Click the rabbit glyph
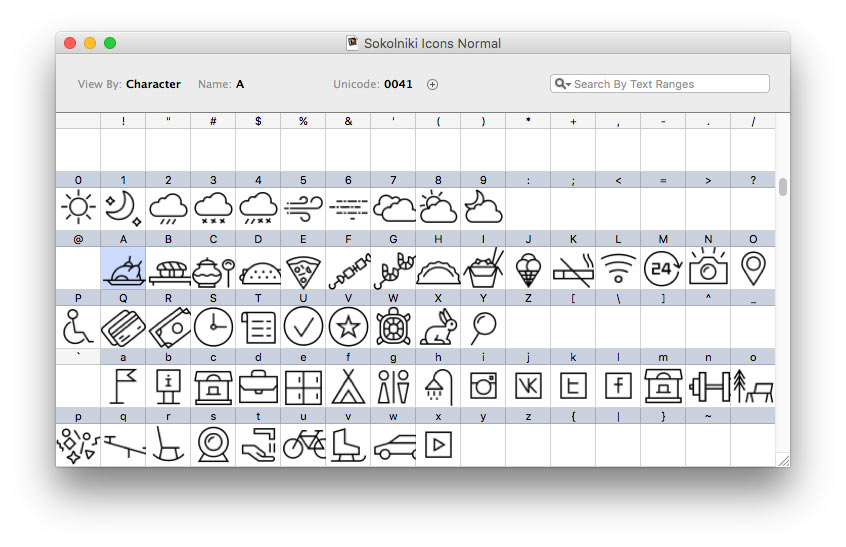The image size is (846, 547). [x=438, y=326]
